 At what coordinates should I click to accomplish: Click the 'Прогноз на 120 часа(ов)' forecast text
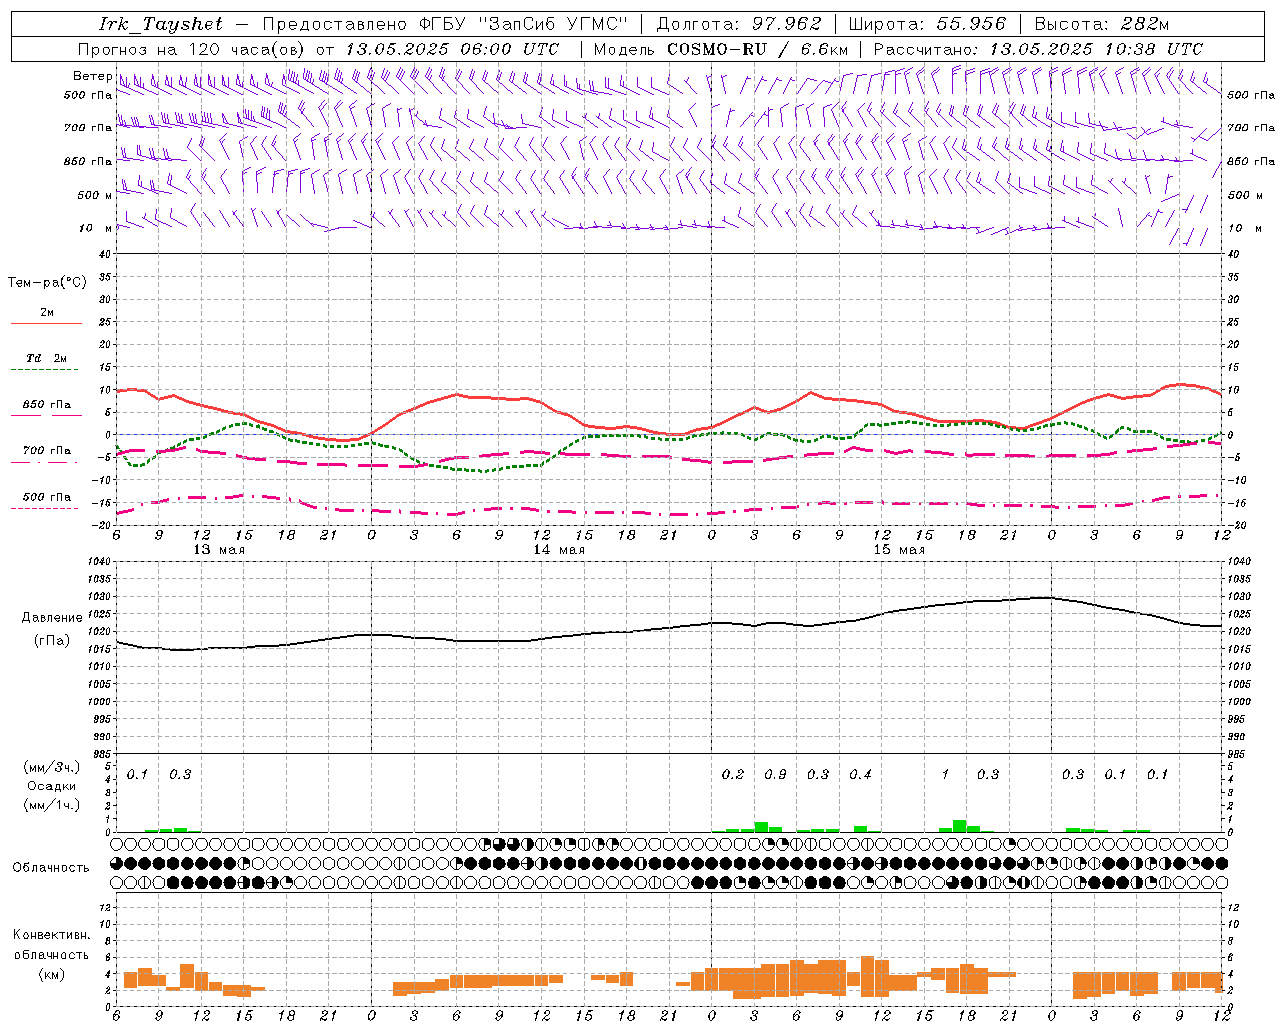click(x=192, y=49)
